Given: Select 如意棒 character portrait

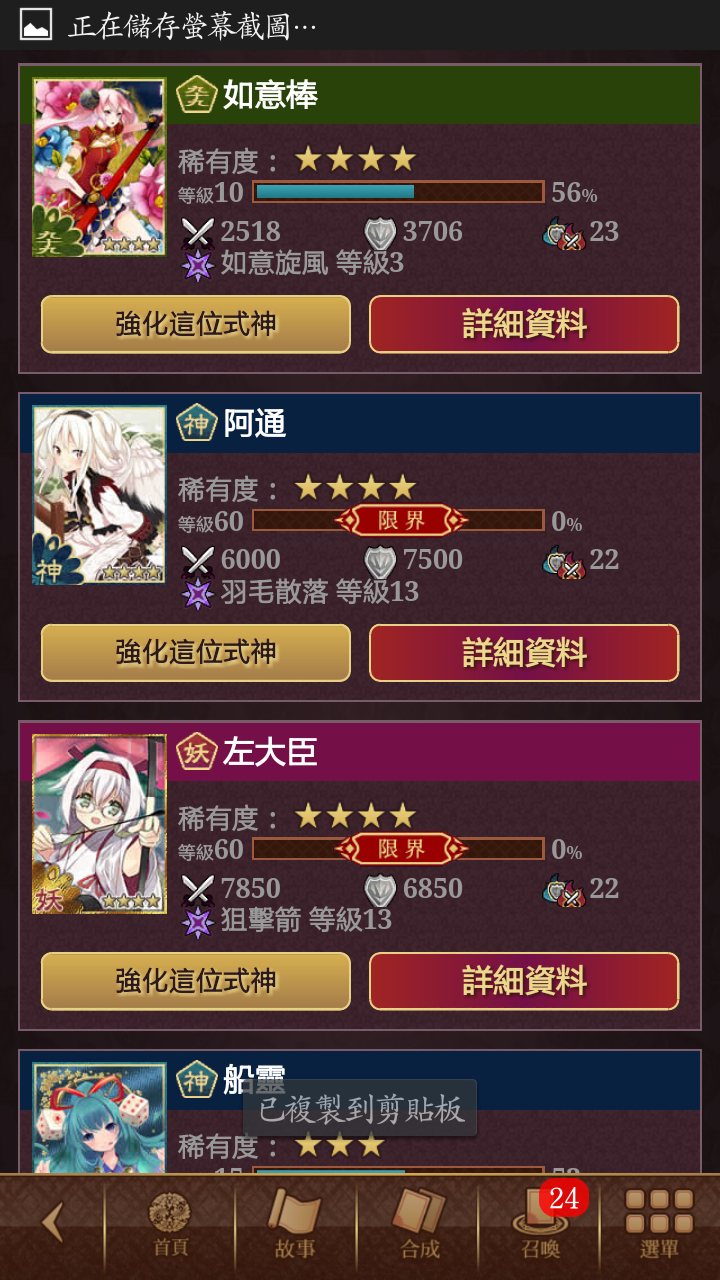Looking at the screenshot, I should click(x=99, y=167).
